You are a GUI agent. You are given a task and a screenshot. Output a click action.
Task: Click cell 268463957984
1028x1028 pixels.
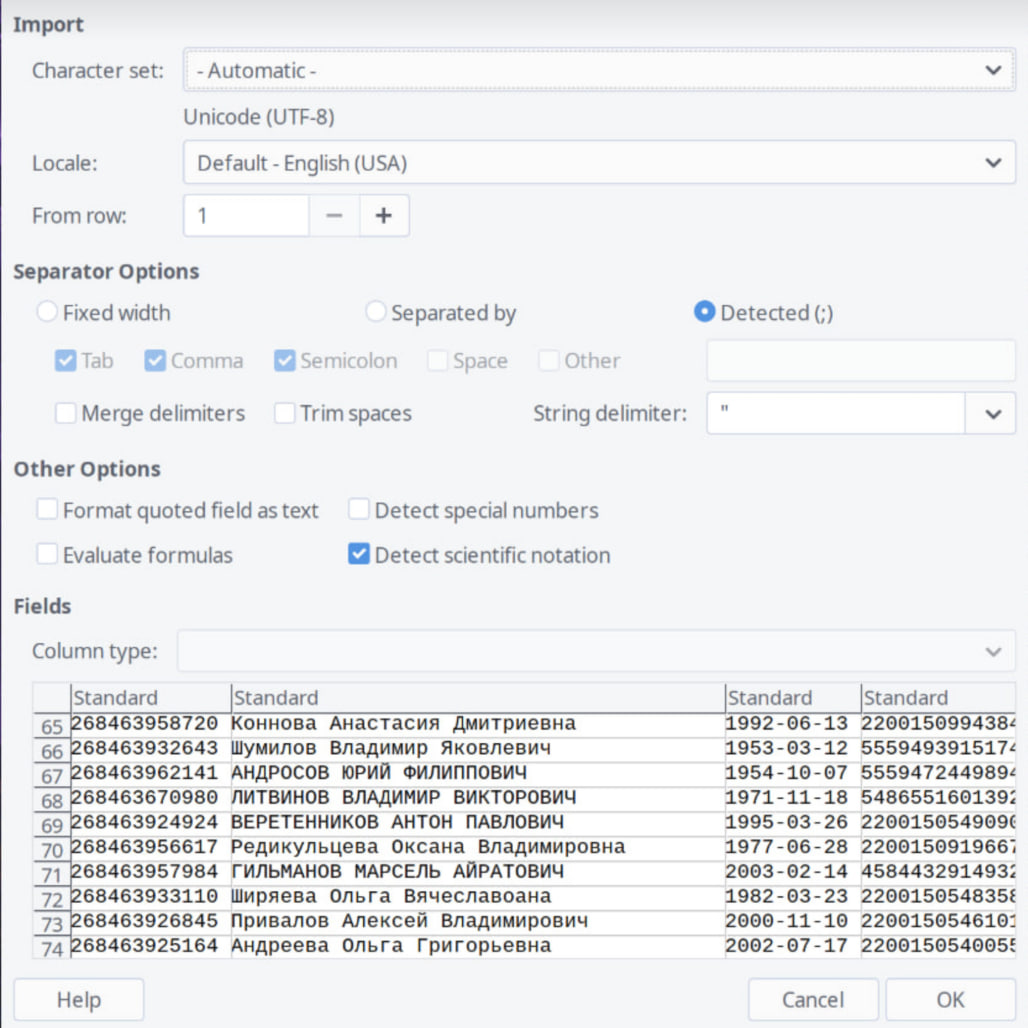(151, 872)
